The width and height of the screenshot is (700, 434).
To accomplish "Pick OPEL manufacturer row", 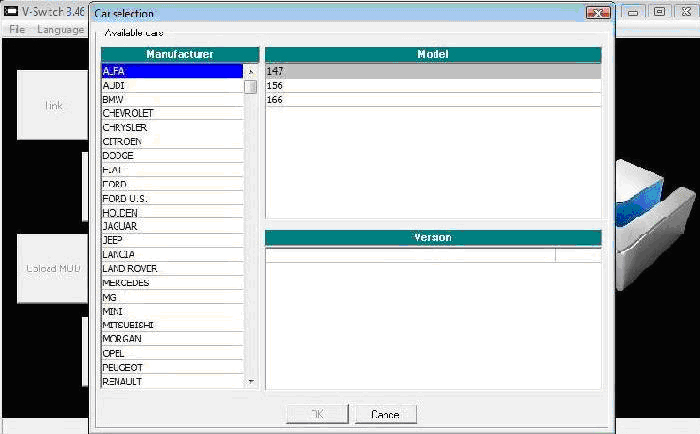I will pyautogui.click(x=172, y=353).
